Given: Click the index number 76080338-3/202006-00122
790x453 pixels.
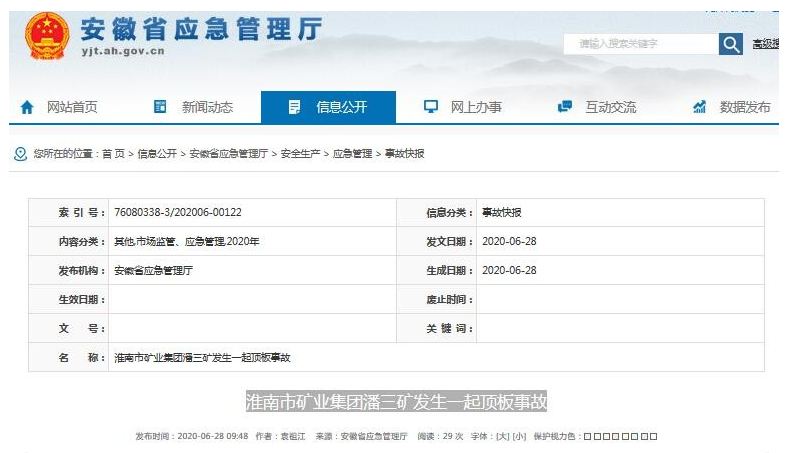Looking at the screenshot, I should pyautogui.click(x=178, y=213).
